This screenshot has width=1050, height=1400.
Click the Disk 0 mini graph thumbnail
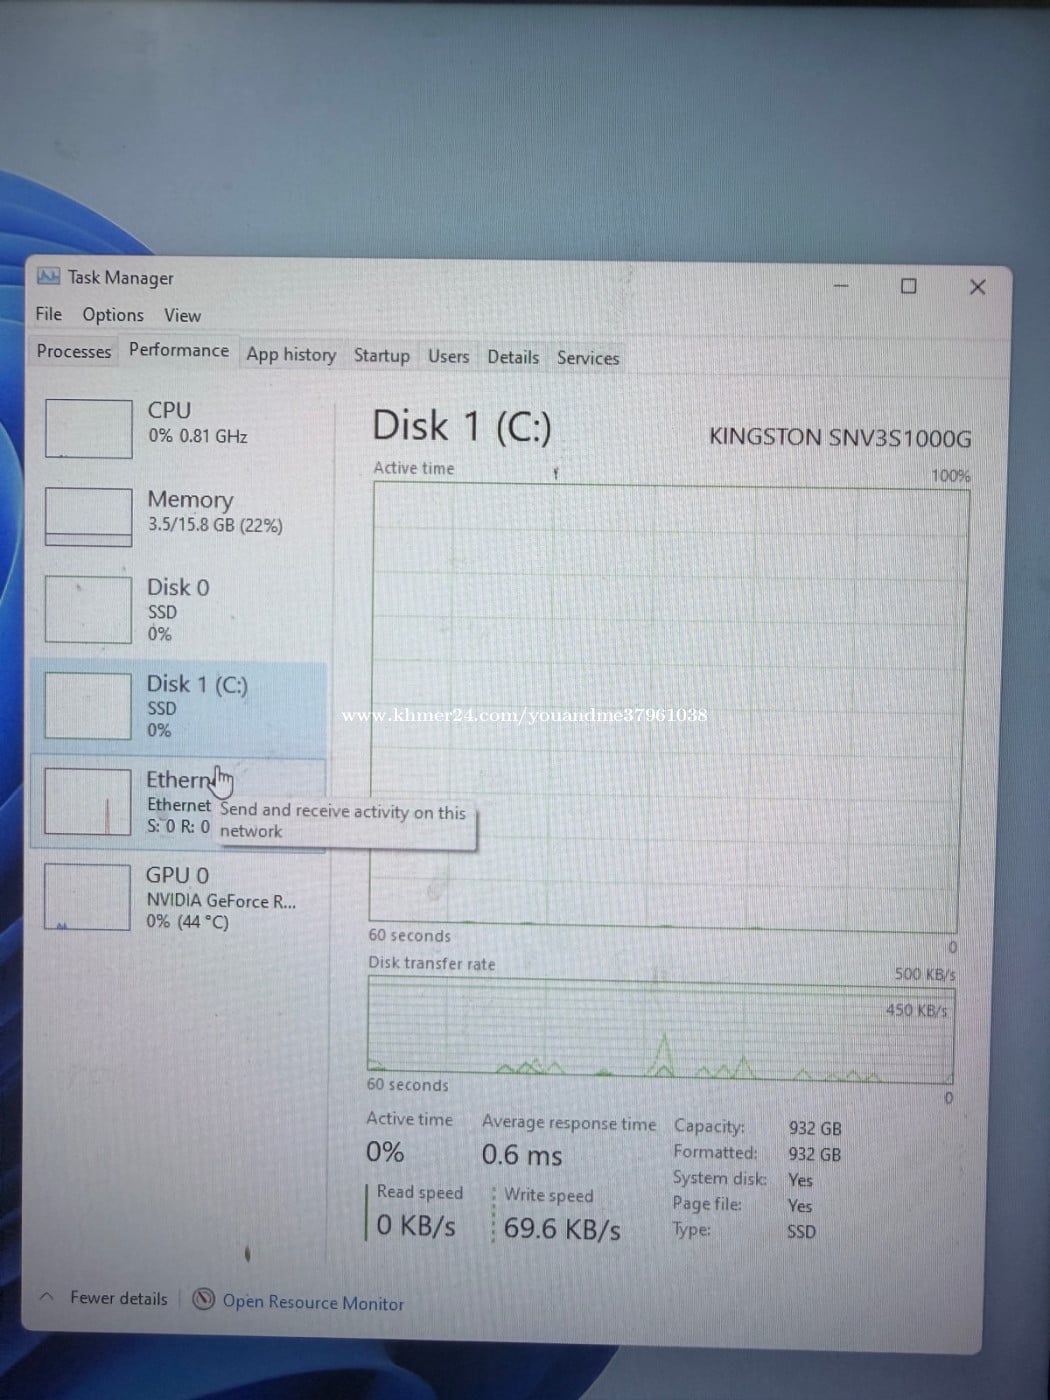(88, 609)
